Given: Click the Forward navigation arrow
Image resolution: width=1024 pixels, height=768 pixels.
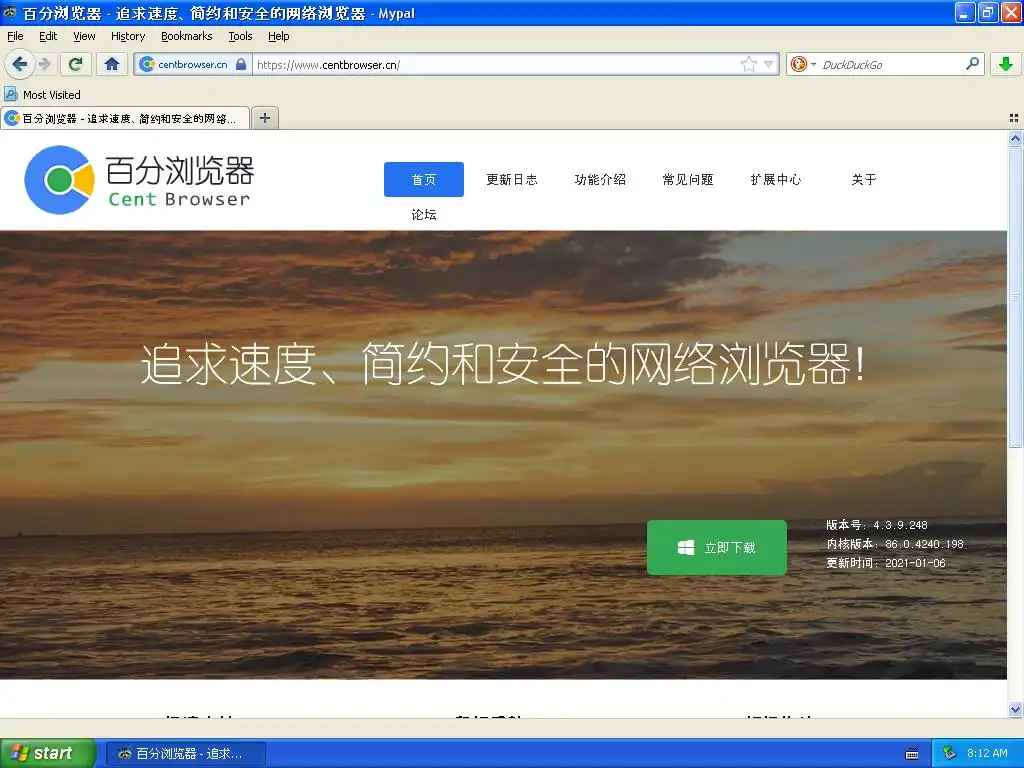Looking at the screenshot, I should (44, 64).
